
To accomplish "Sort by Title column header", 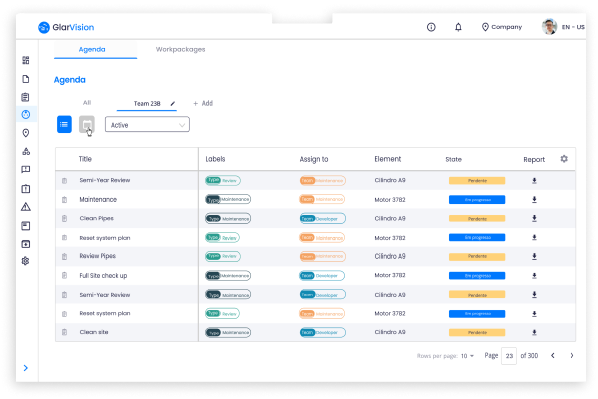I will click(x=85, y=159).
